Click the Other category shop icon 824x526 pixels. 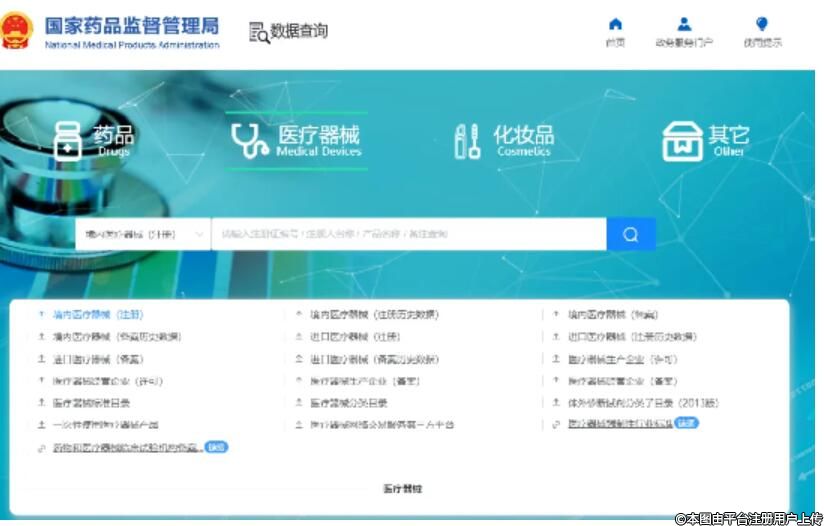pyautogui.click(x=681, y=141)
